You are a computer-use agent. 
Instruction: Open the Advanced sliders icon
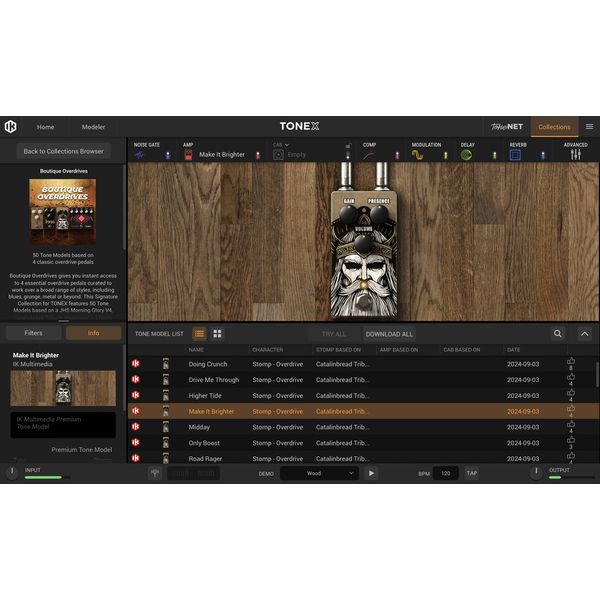pyautogui.click(x=576, y=155)
